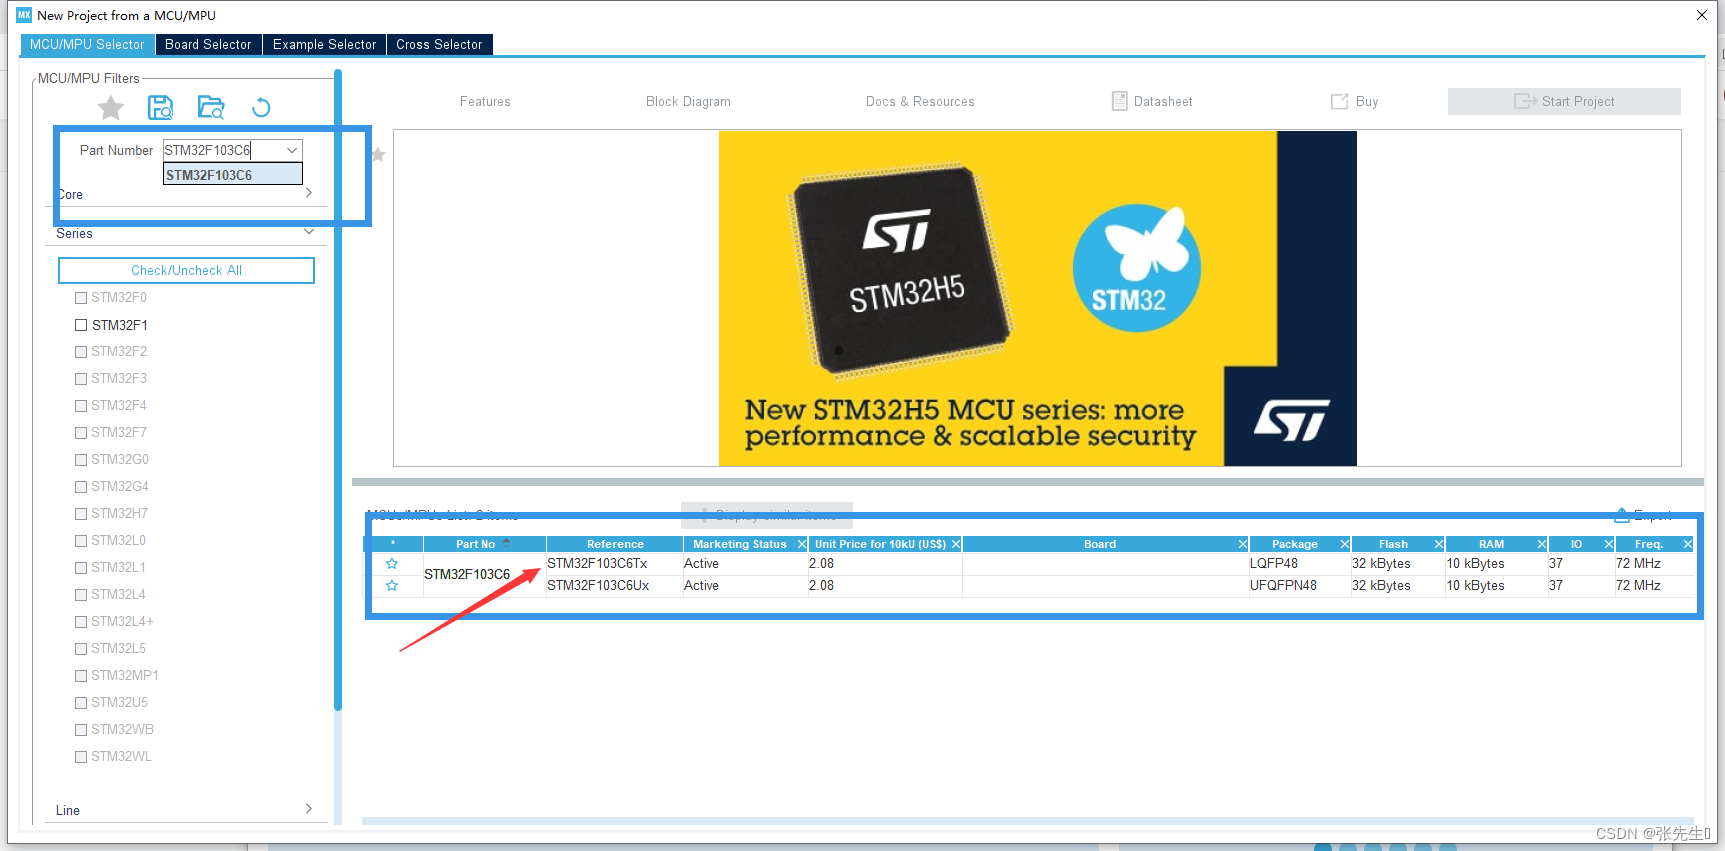
Task: Select the STM32F103C6Ux reference cell
Action: pyautogui.click(x=614, y=586)
